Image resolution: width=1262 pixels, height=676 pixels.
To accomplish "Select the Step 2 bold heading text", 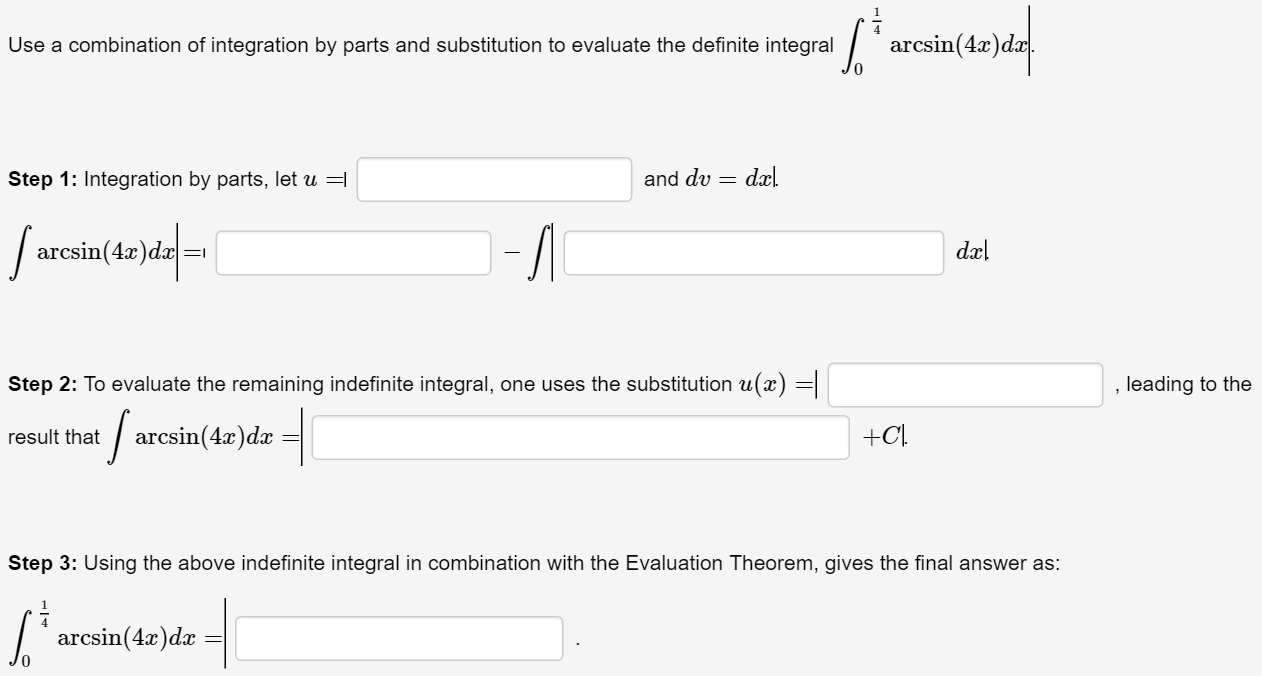I will click(40, 384).
